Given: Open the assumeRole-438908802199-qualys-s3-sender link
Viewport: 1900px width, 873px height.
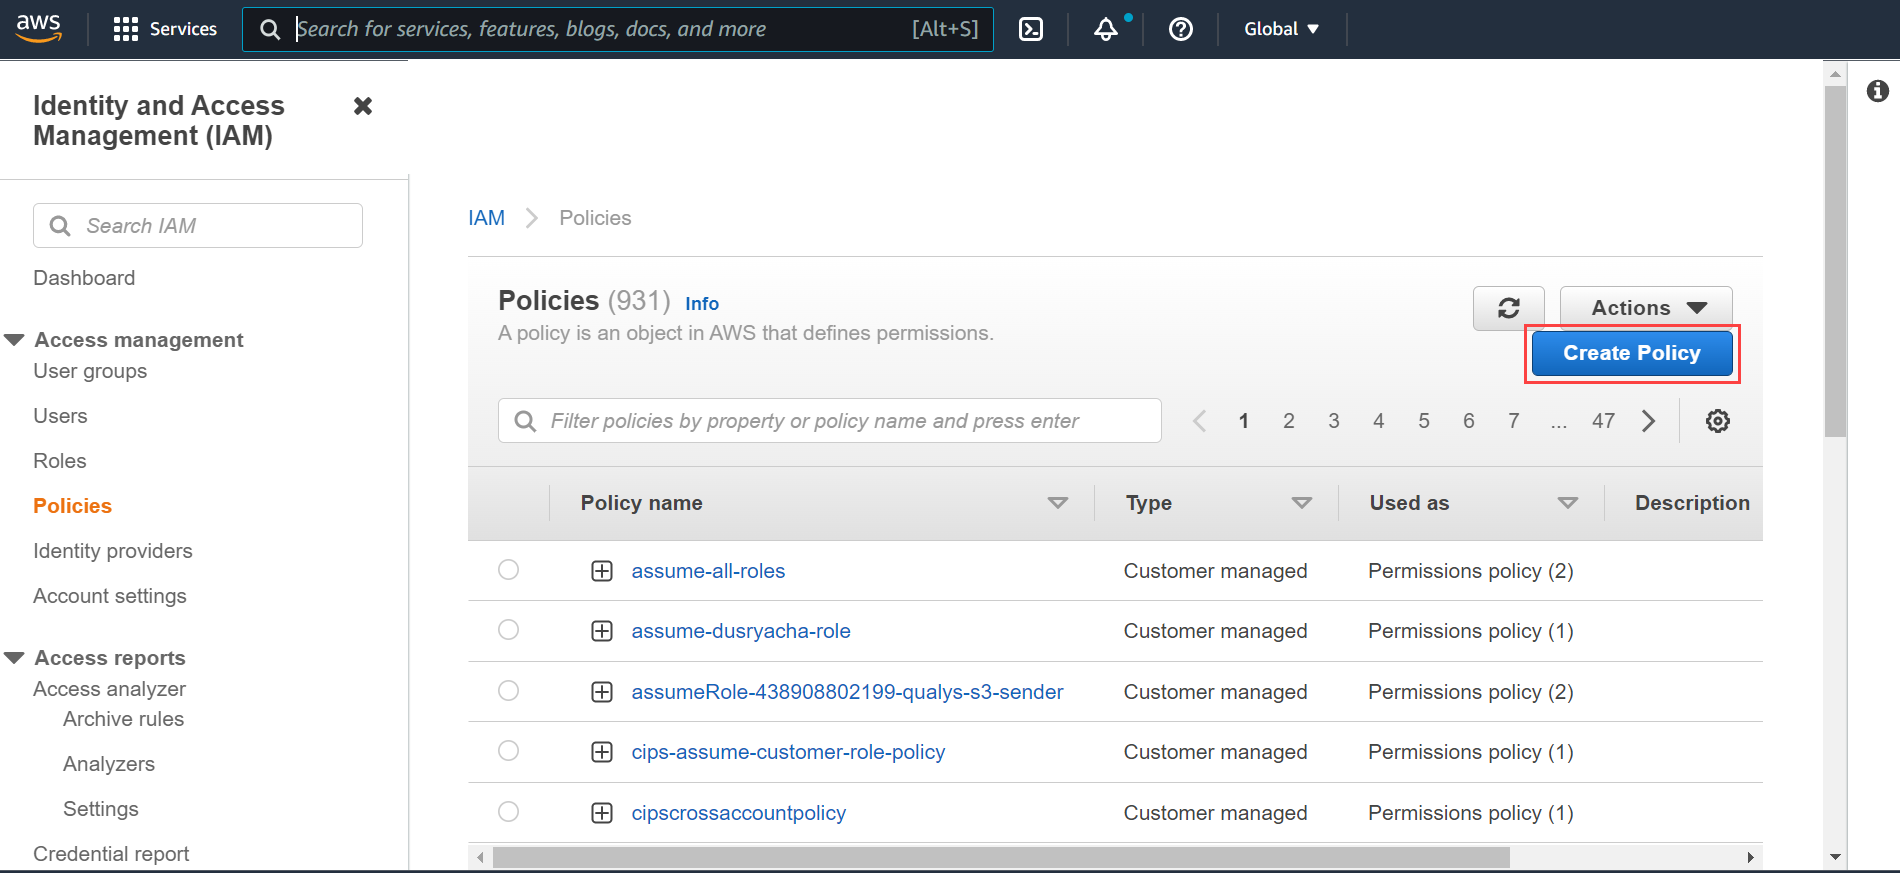Looking at the screenshot, I should (x=847, y=692).
